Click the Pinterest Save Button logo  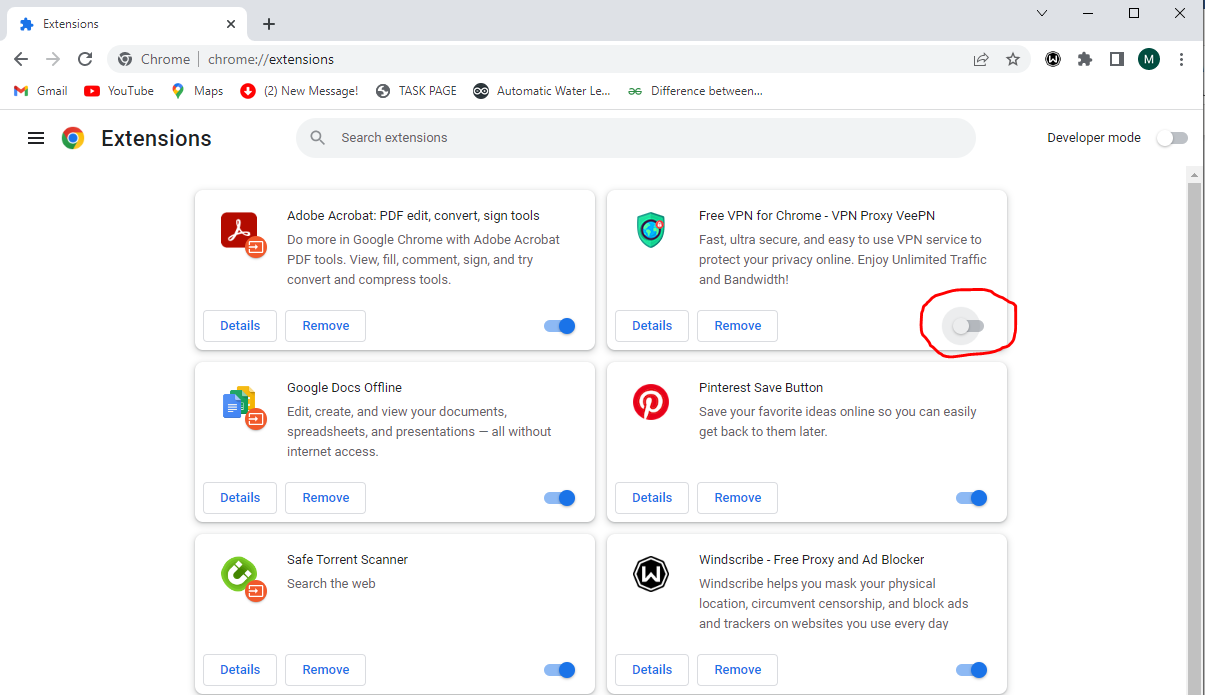pyautogui.click(x=651, y=402)
